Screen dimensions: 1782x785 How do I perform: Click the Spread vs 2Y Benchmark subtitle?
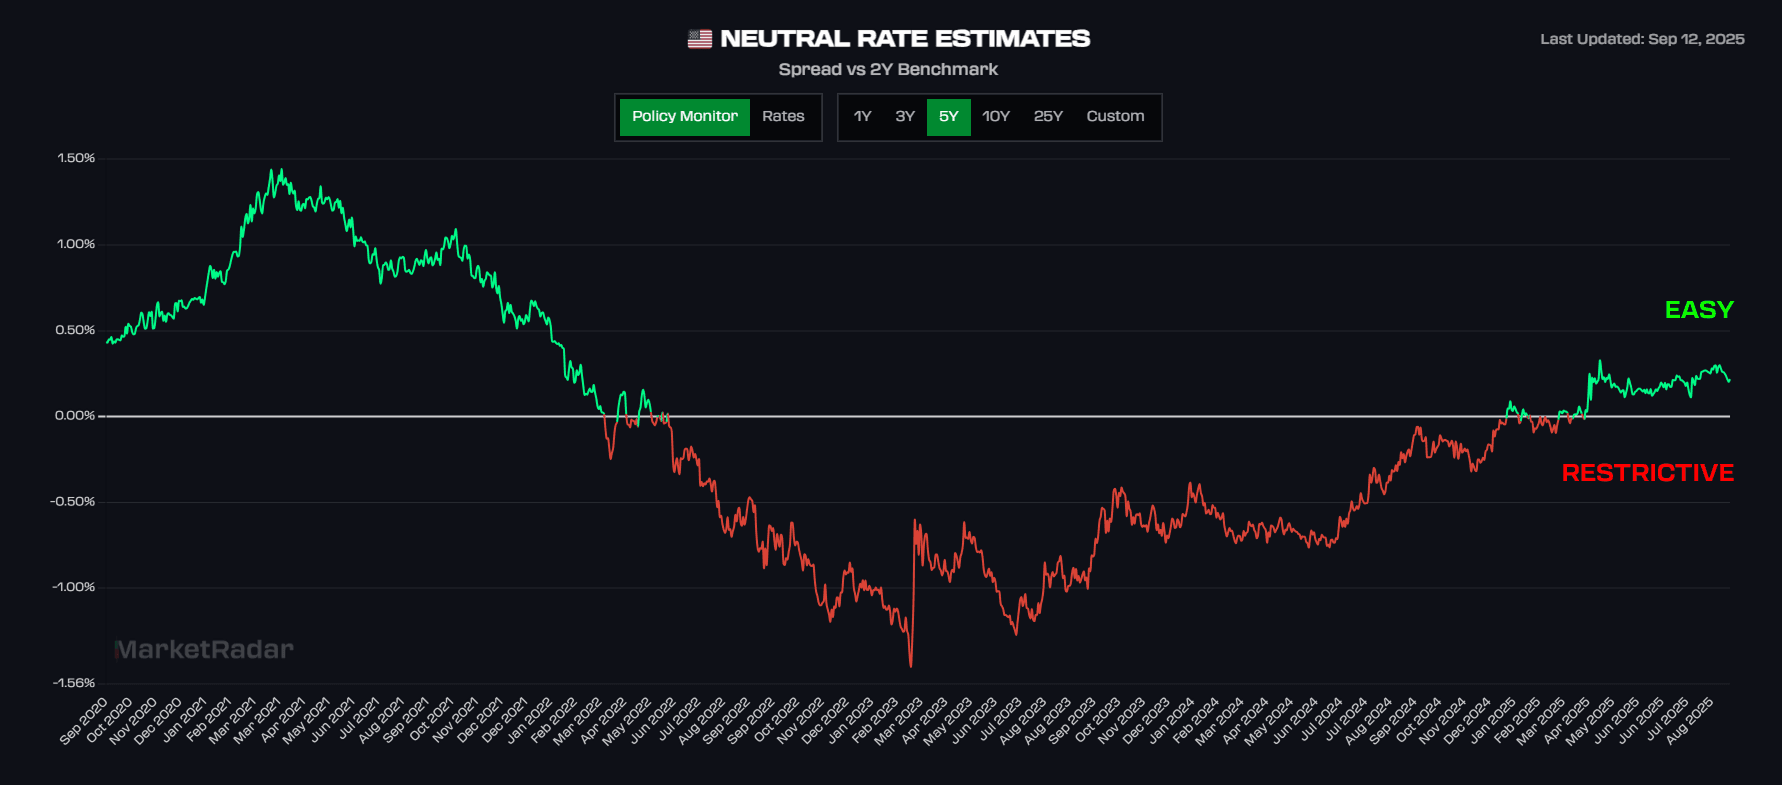click(x=888, y=69)
